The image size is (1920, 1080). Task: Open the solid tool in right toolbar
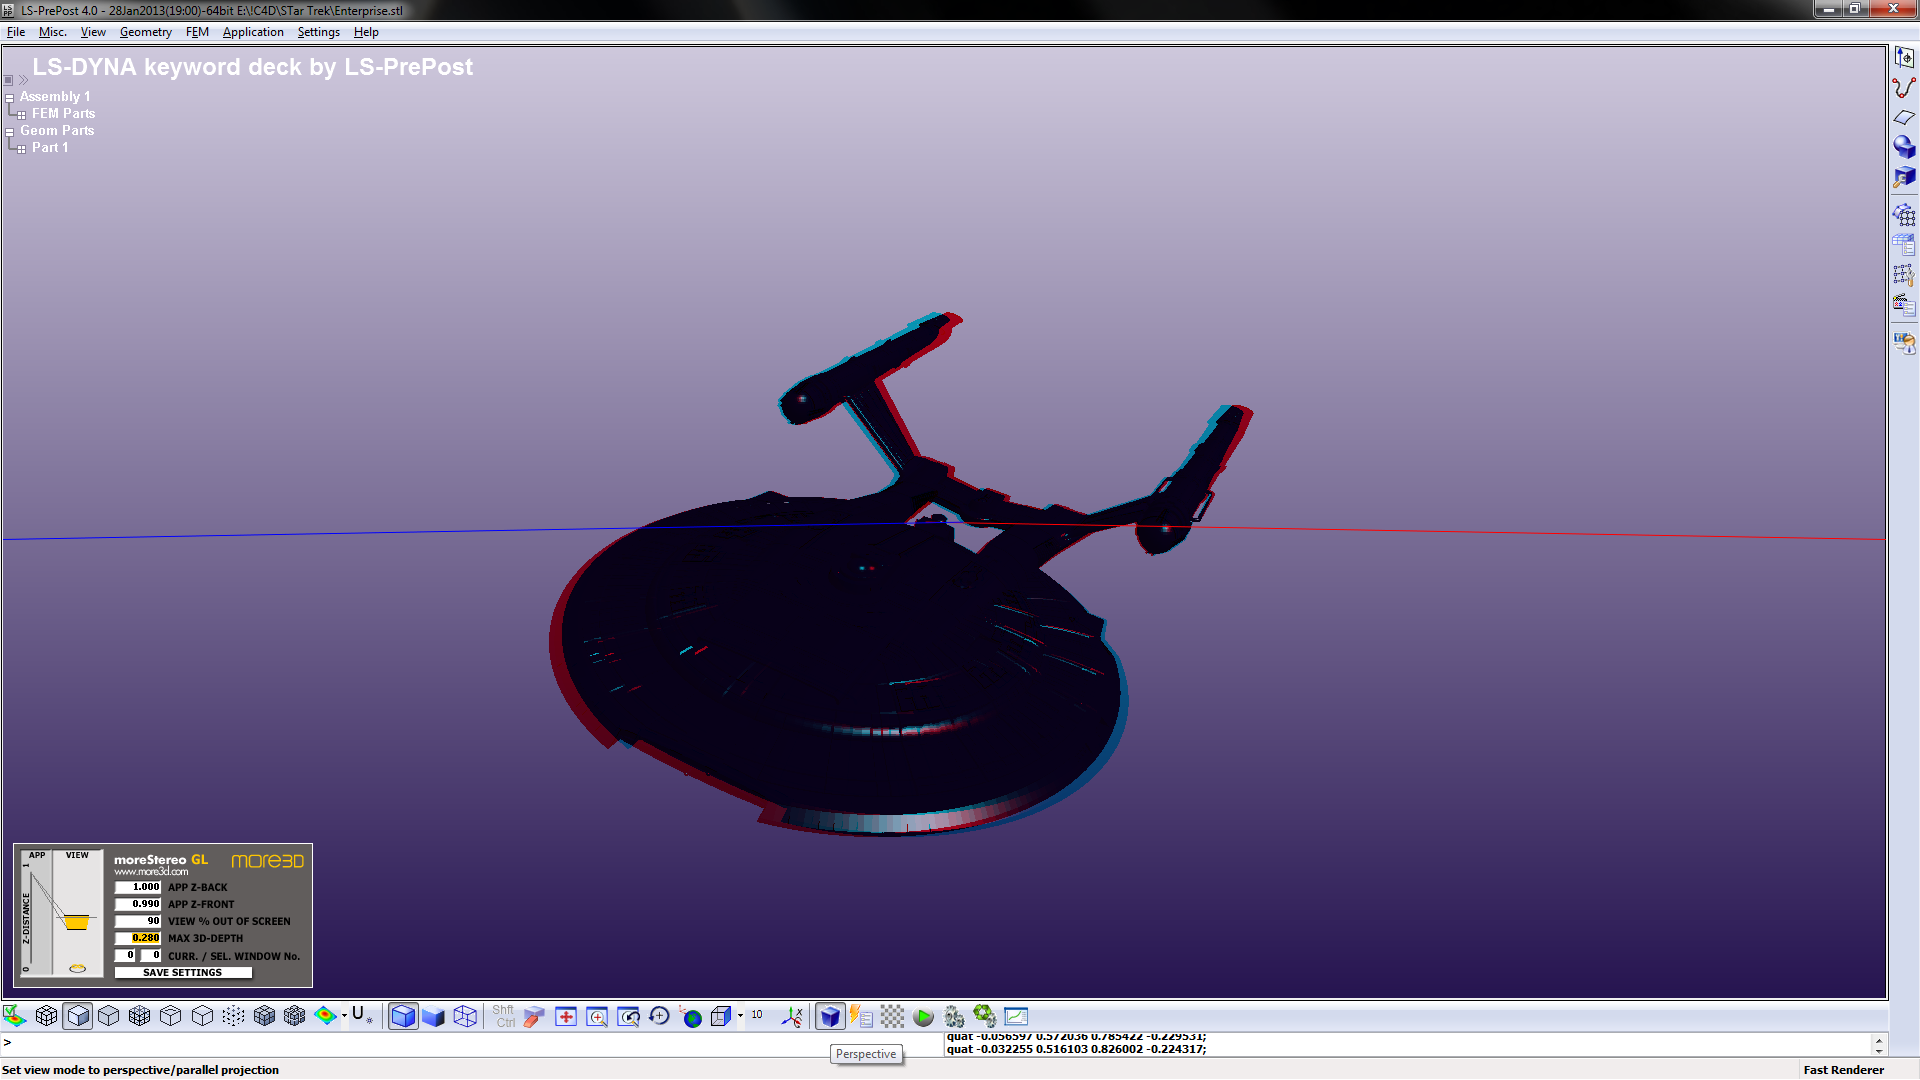(1904, 147)
